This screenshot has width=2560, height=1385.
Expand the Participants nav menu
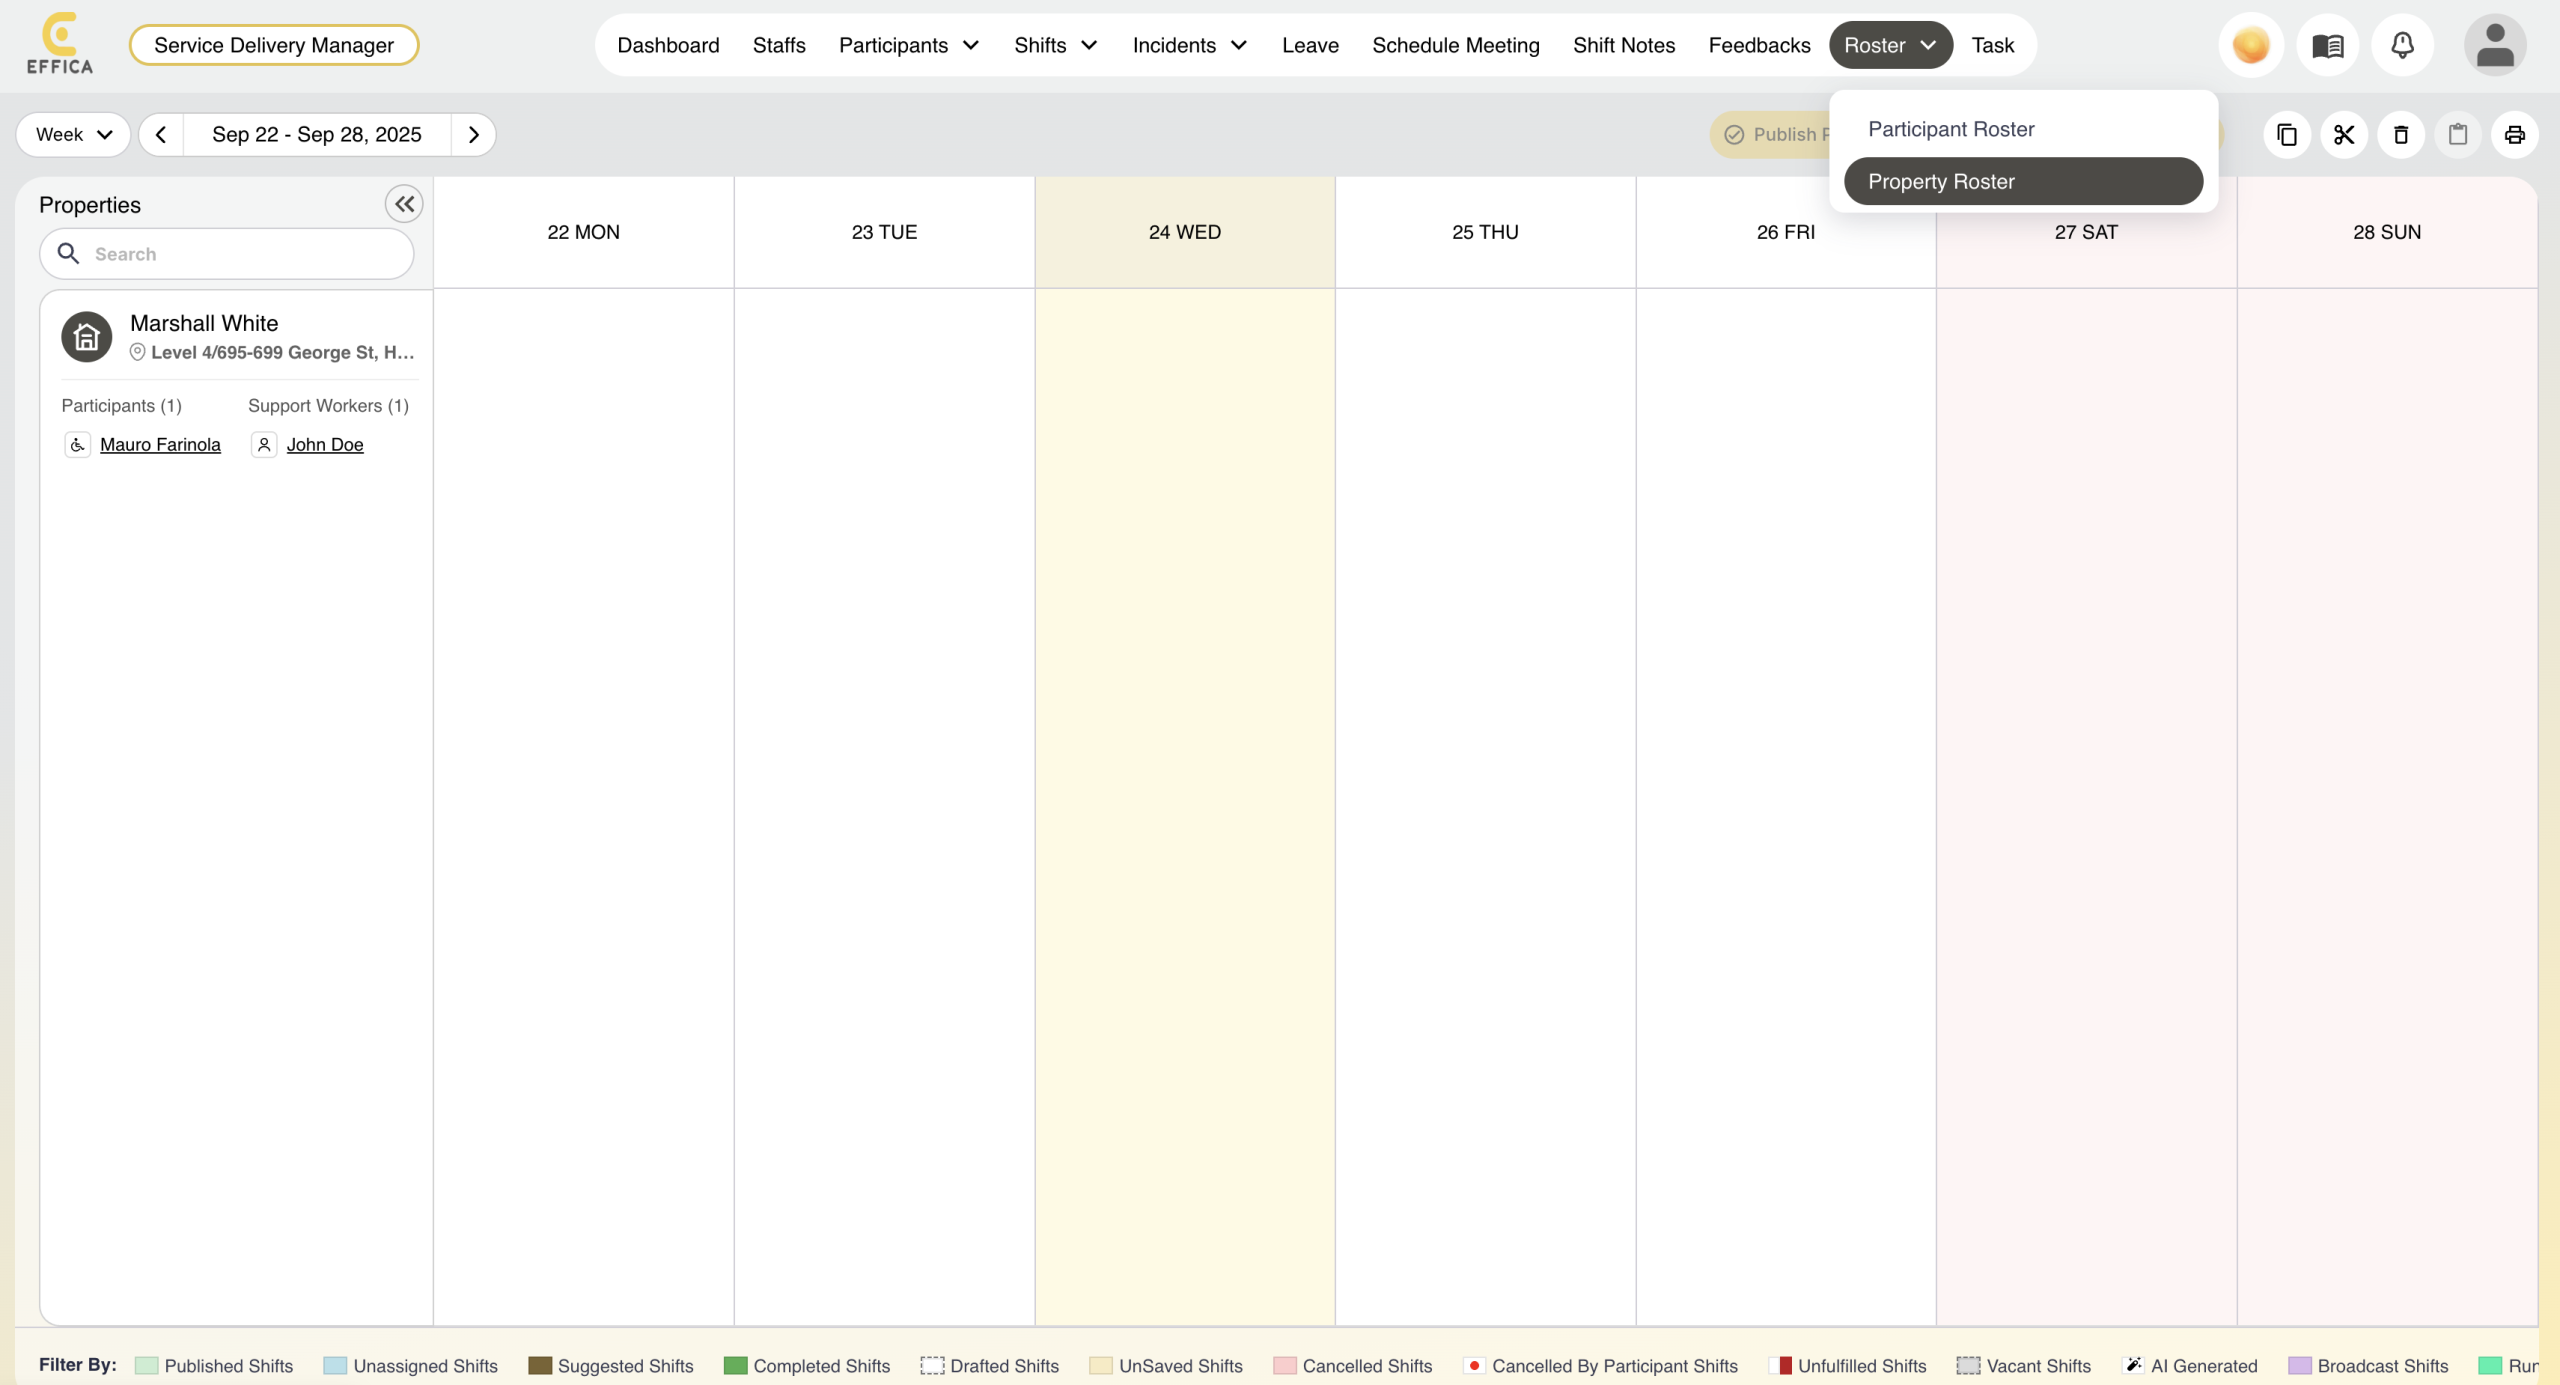tap(908, 45)
